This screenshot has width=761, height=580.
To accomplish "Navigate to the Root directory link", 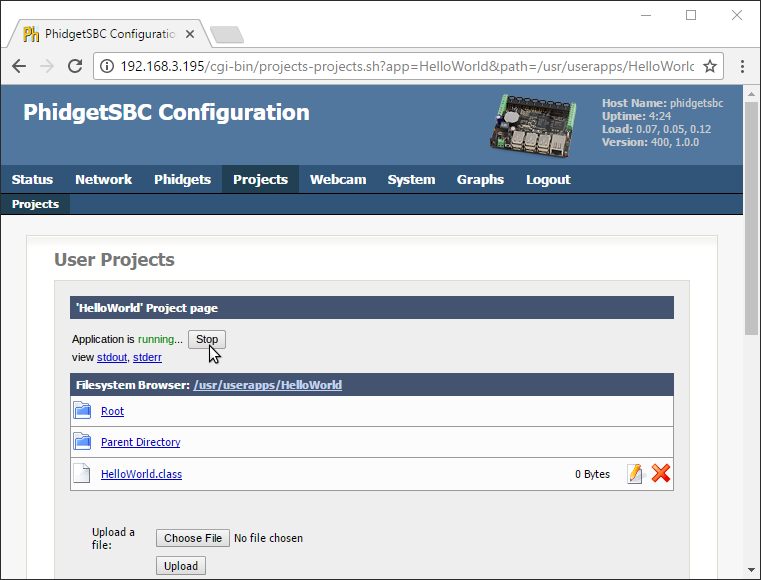I will pyautogui.click(x=112, y=411).
